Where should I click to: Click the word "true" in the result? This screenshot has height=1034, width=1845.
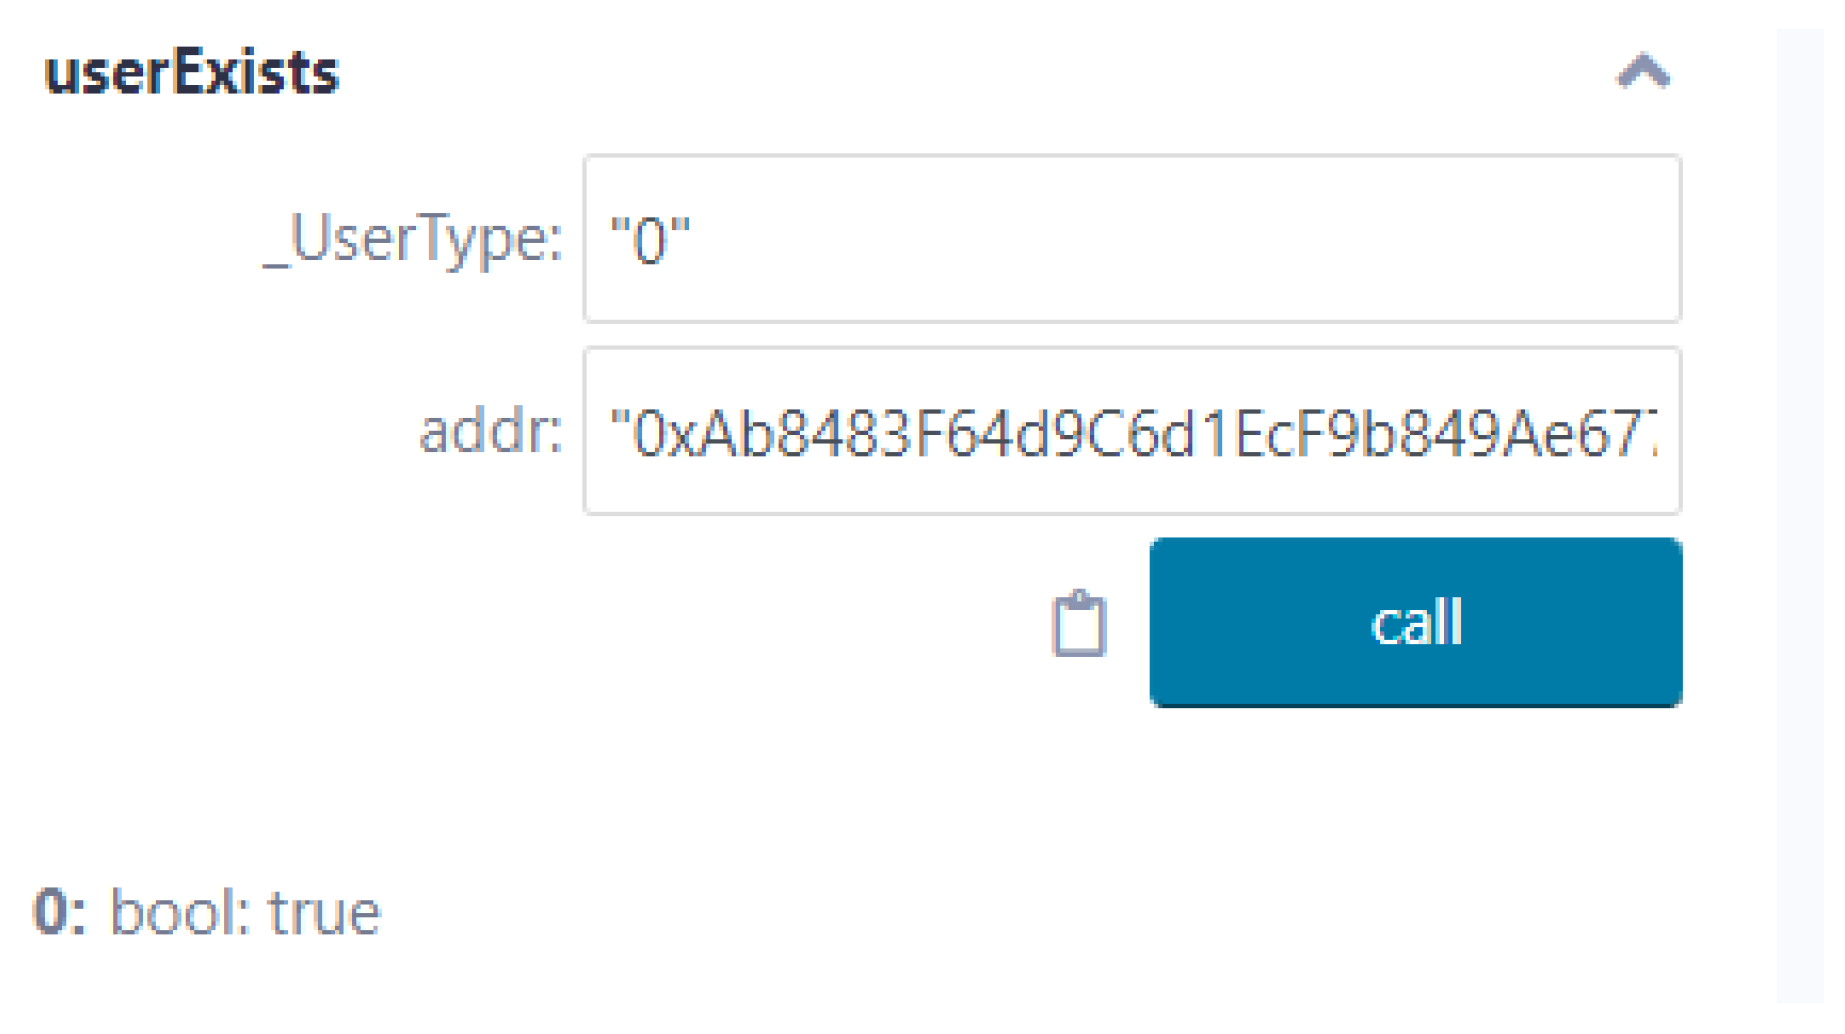(x=325, y=912)
